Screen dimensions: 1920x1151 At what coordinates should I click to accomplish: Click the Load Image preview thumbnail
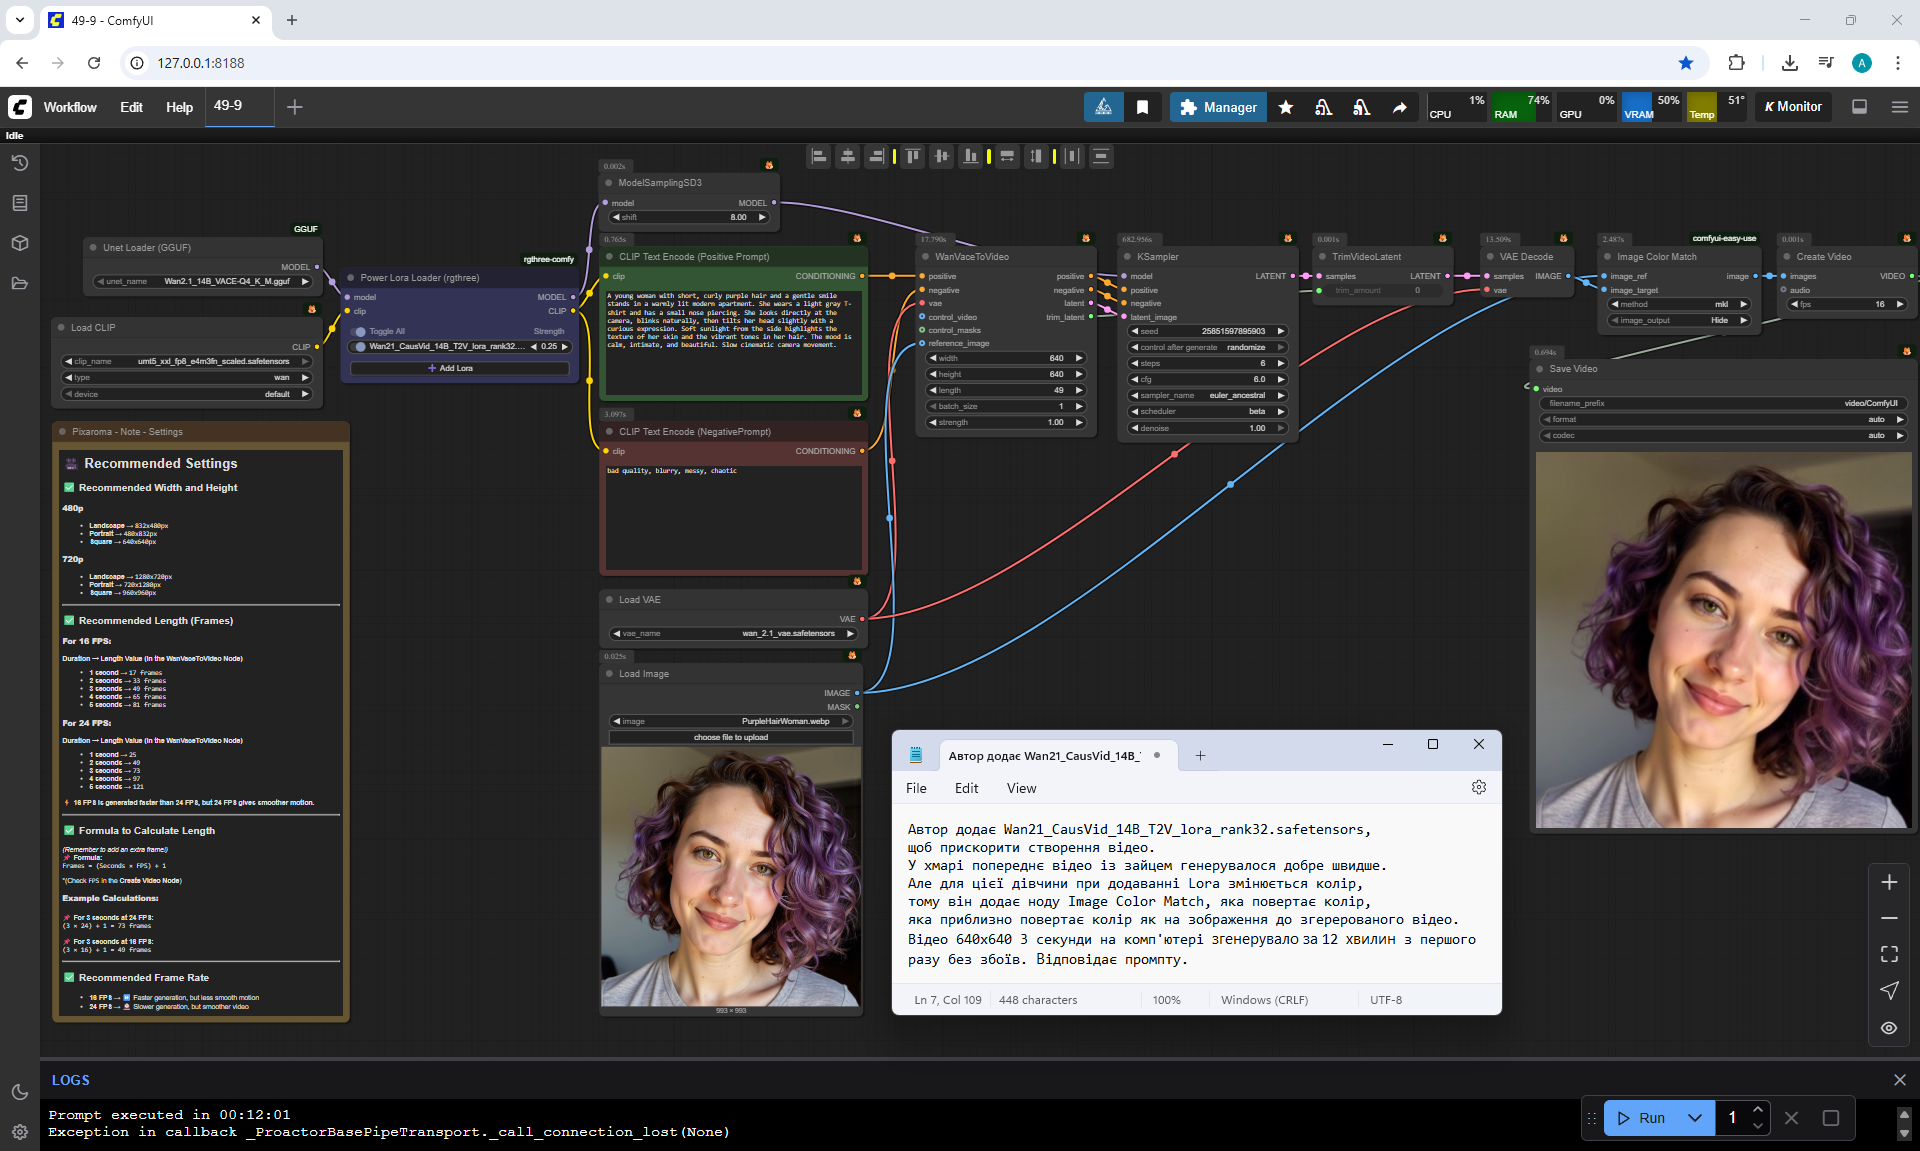point(731,876)
